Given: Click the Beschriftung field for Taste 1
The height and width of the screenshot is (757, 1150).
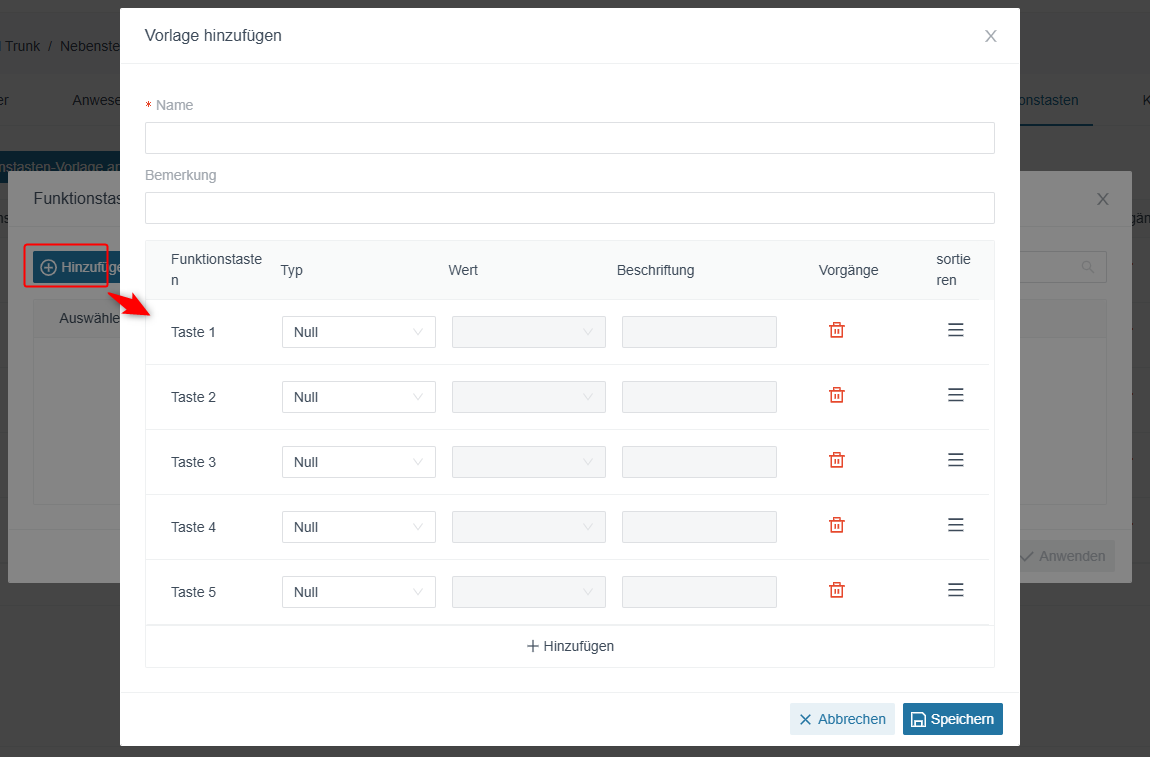Looking at the screenshot, I should [699, 332].
